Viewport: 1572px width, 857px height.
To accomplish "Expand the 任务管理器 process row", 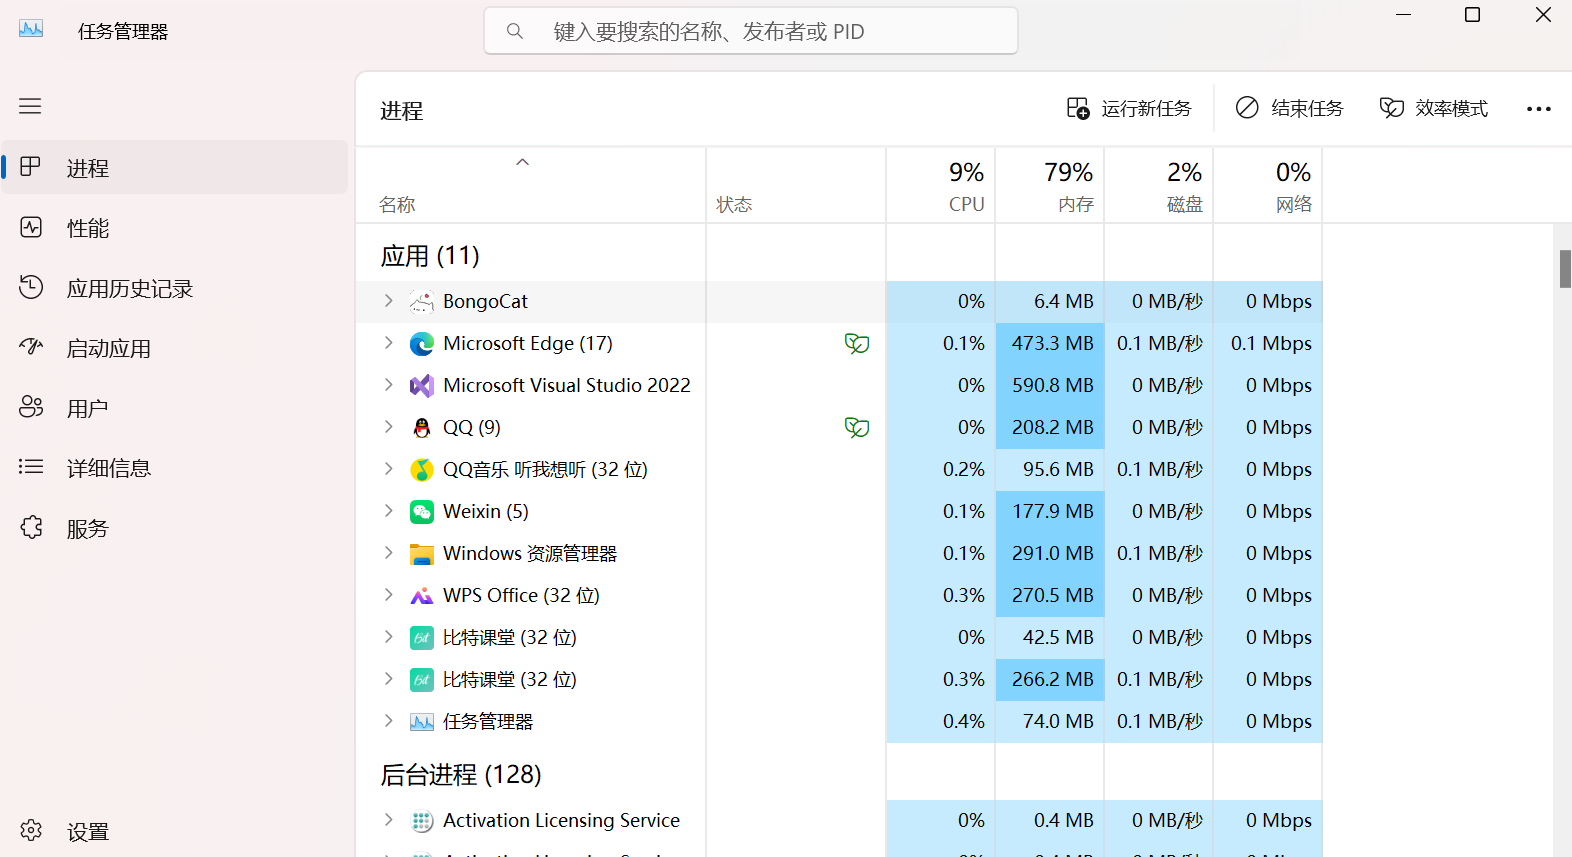I will [389, 721].
